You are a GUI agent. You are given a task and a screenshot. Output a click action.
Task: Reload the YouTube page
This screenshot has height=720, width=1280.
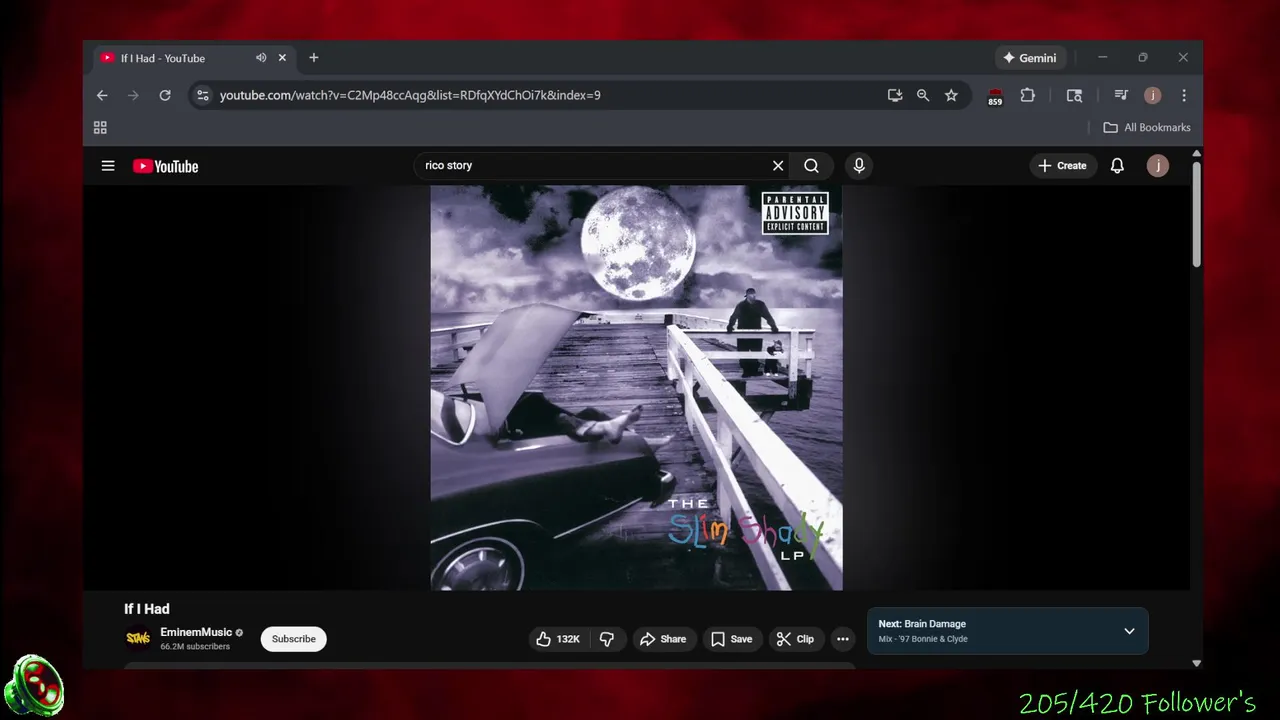tap(165, 95)
